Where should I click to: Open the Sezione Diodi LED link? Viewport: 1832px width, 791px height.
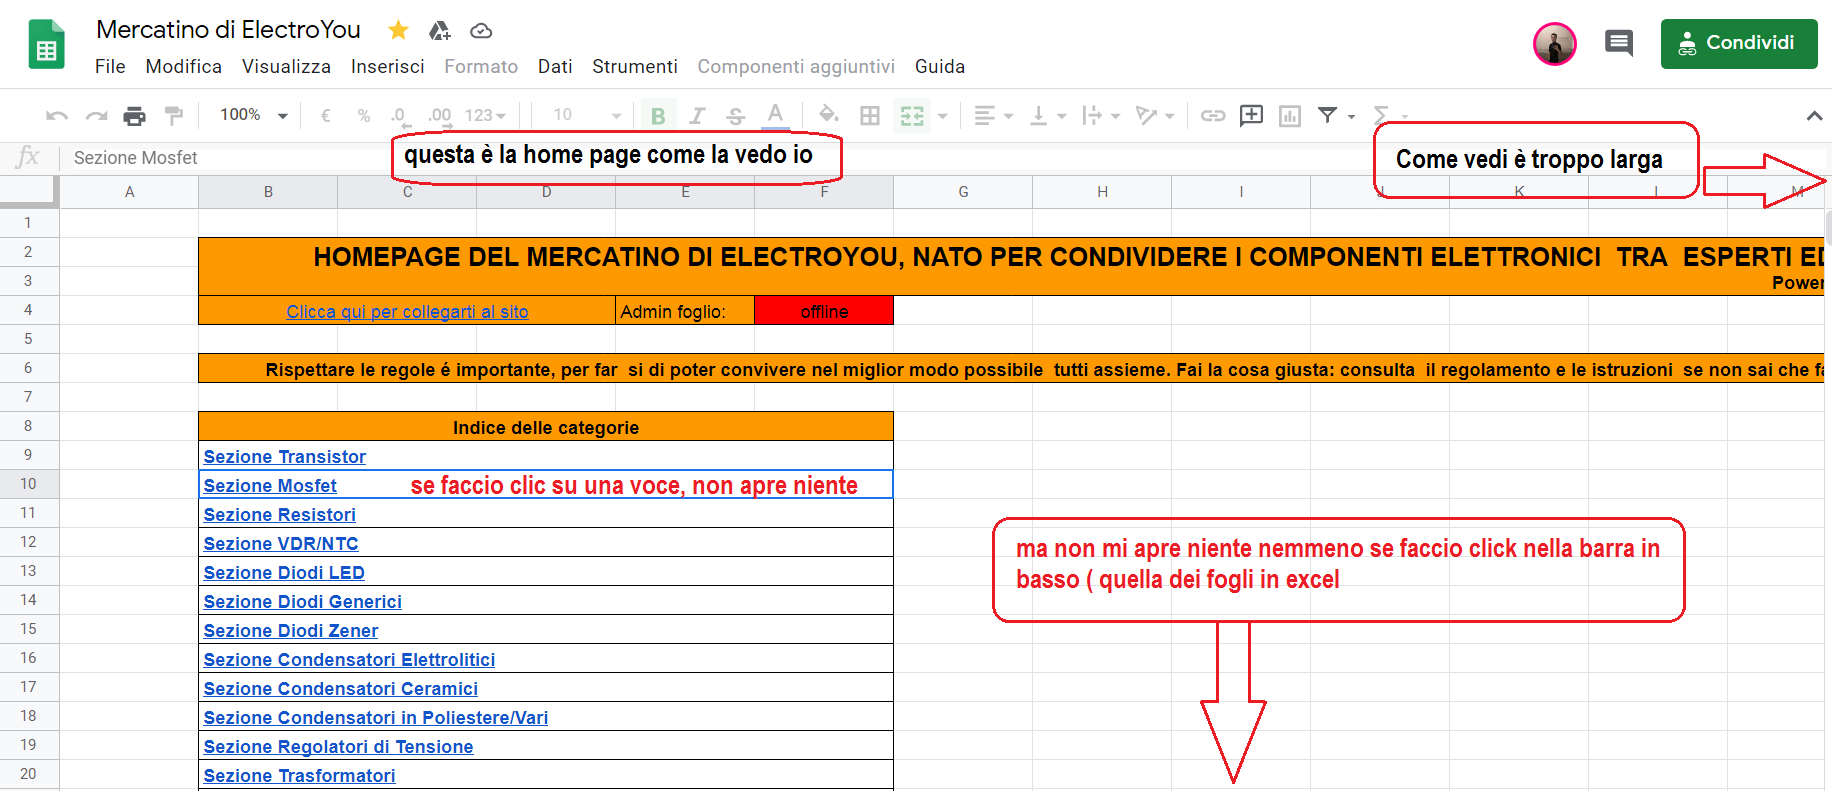click(284, 573)
